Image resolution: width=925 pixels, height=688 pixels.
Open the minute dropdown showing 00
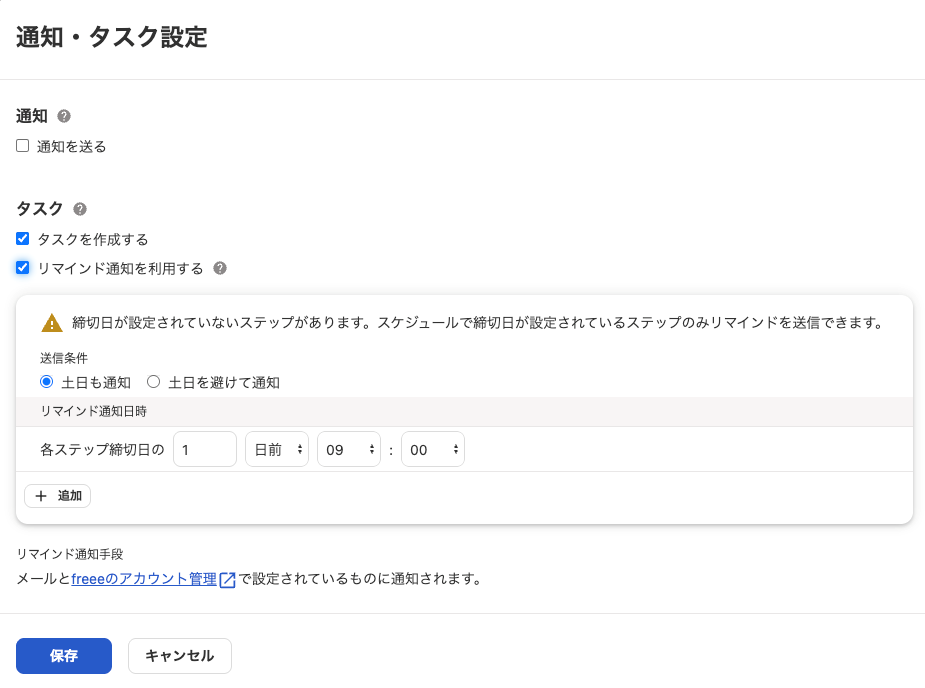click(x=433, y=450)
